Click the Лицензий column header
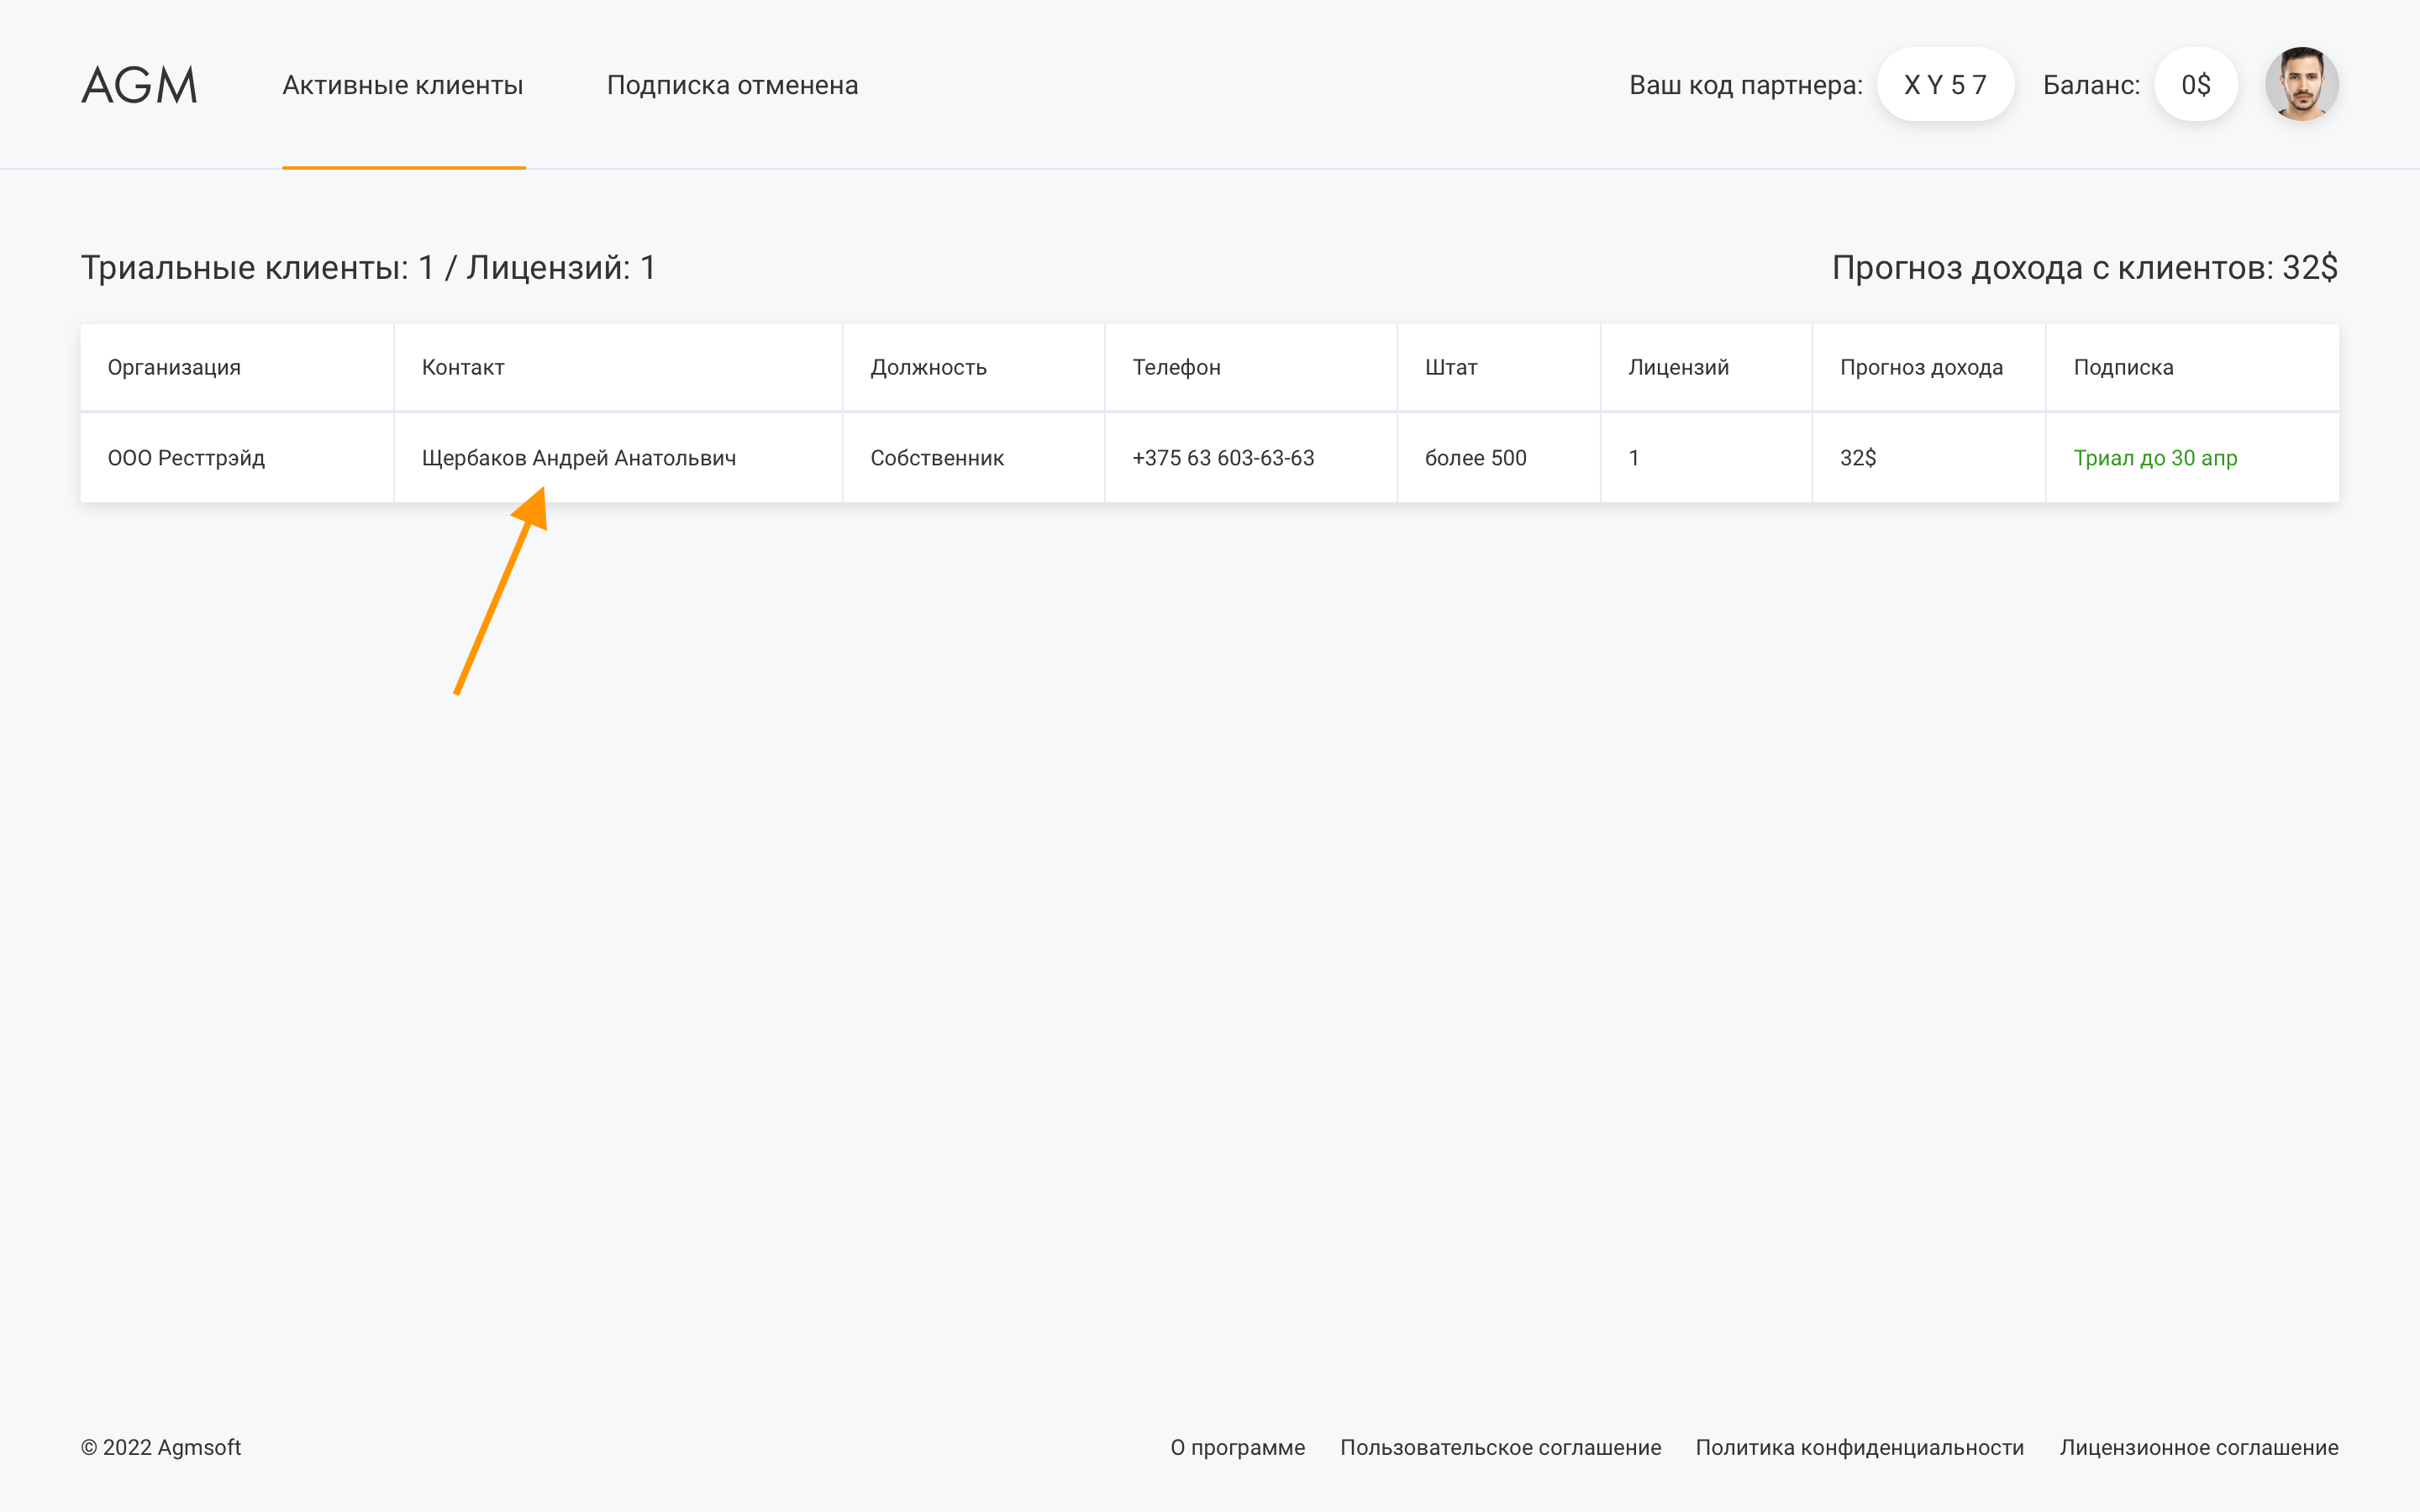2420x1512 pixels. [1678, 367]
